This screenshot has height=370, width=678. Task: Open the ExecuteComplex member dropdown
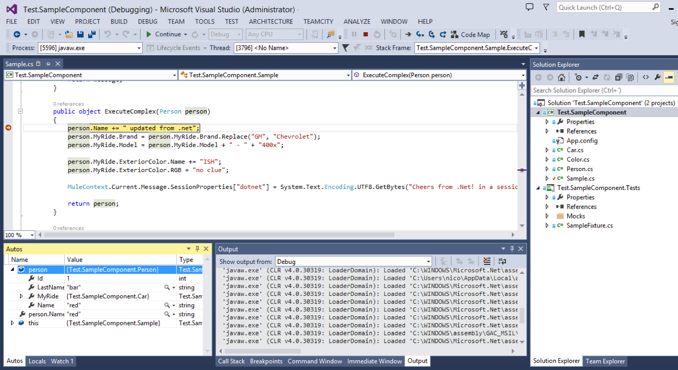[439, 75]
